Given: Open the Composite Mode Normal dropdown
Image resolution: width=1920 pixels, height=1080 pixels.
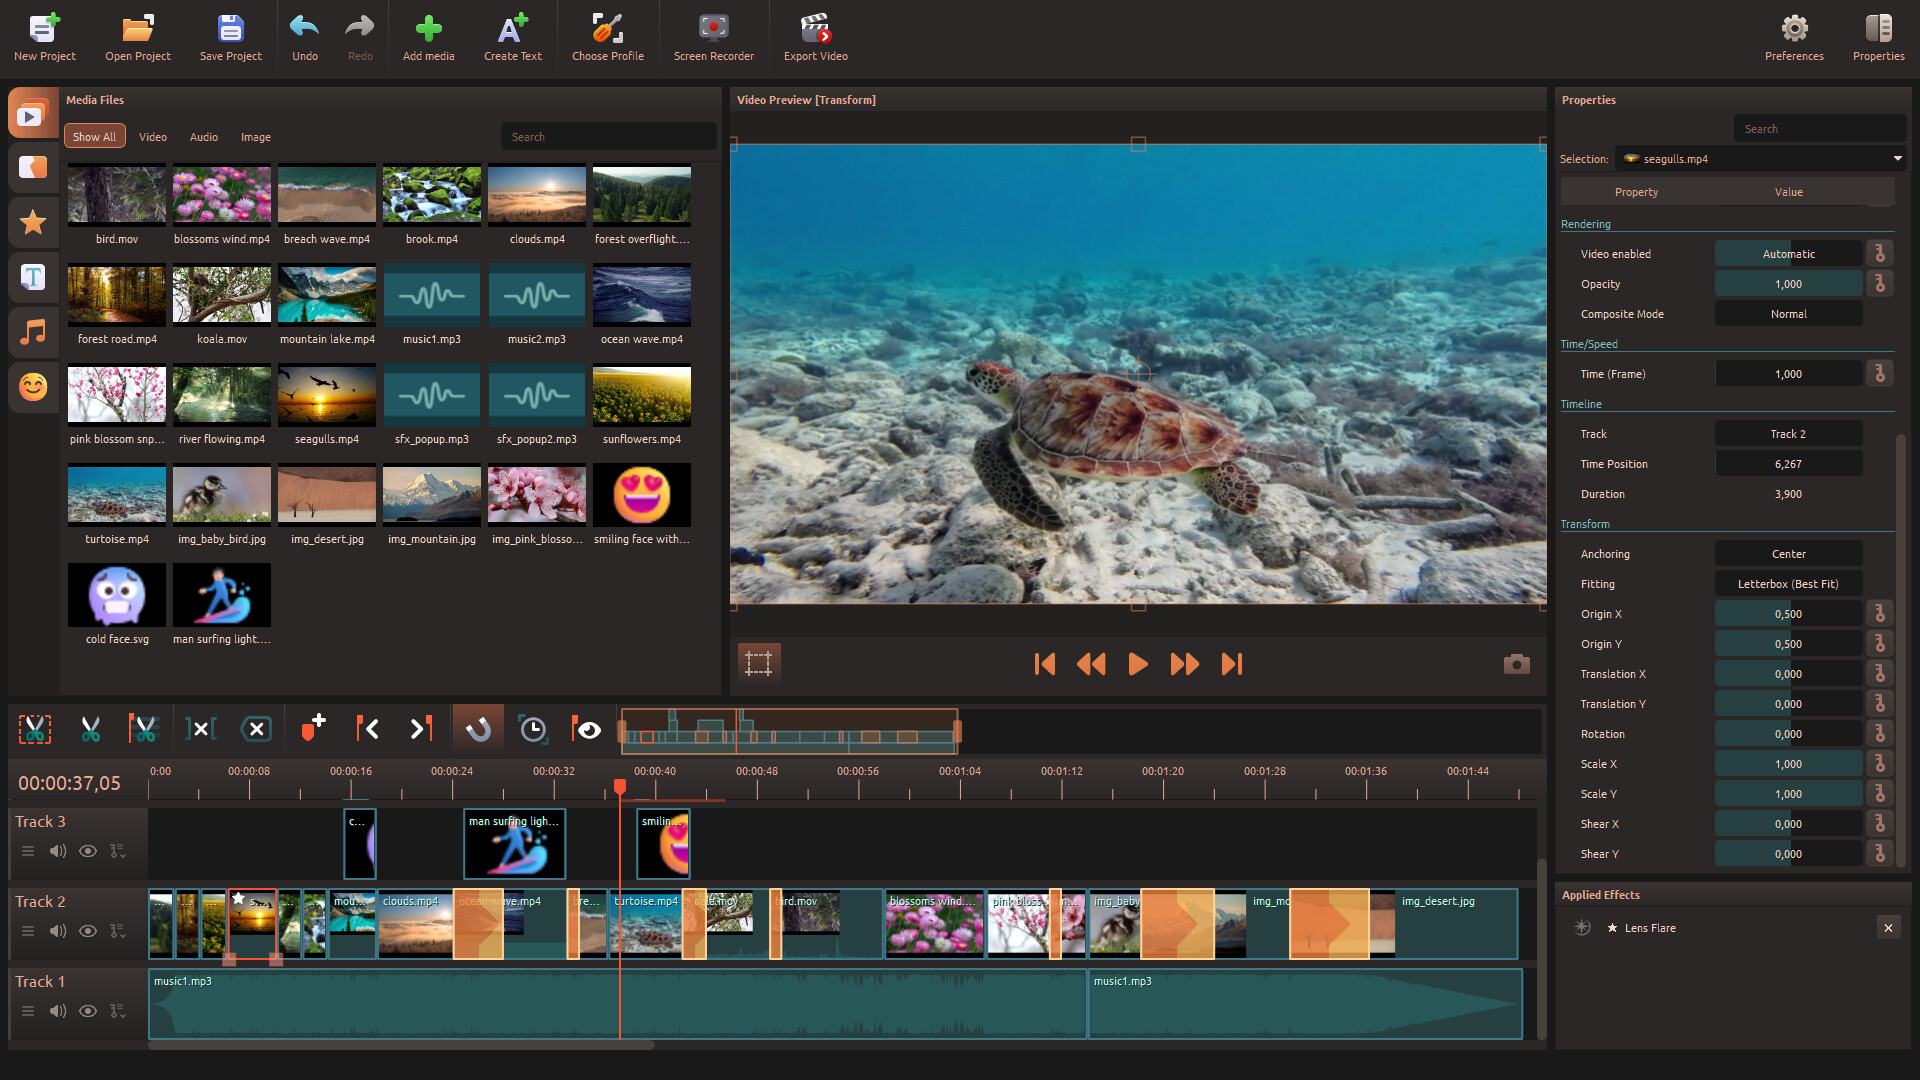Looking at the screenshot, I should [x=1788, y=314].
